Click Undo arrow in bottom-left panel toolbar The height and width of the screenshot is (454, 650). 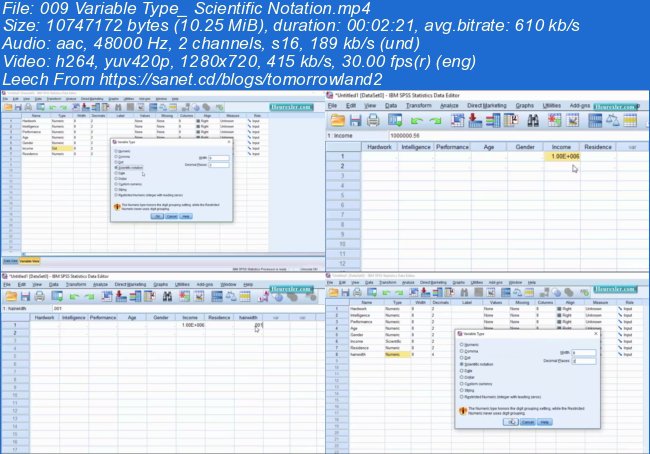point(74,296)
